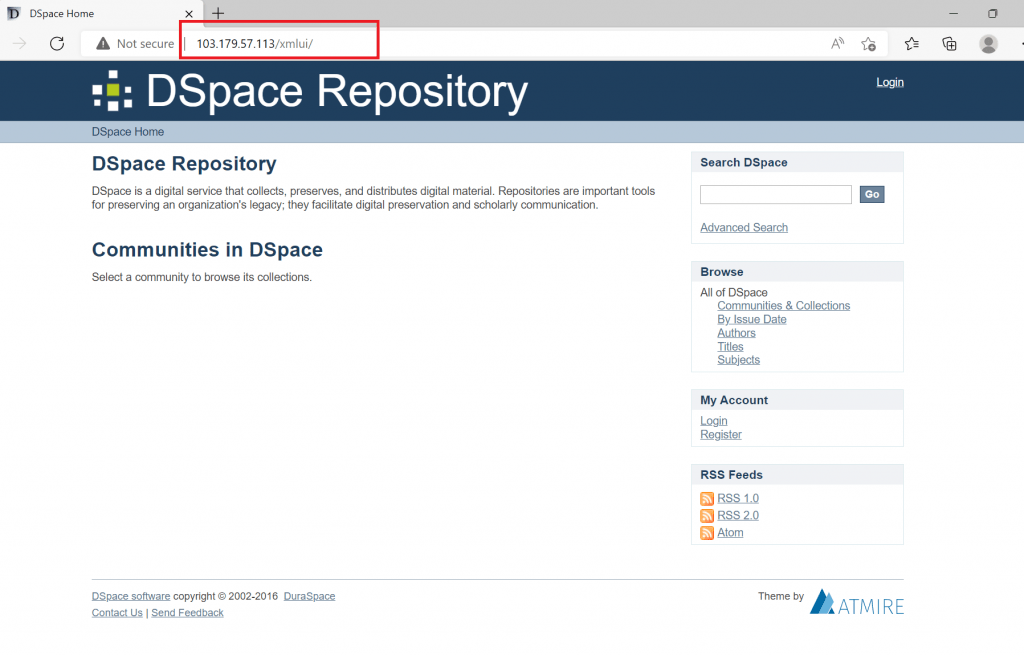Click inside the Search DSpace input field

coord(775,194)
